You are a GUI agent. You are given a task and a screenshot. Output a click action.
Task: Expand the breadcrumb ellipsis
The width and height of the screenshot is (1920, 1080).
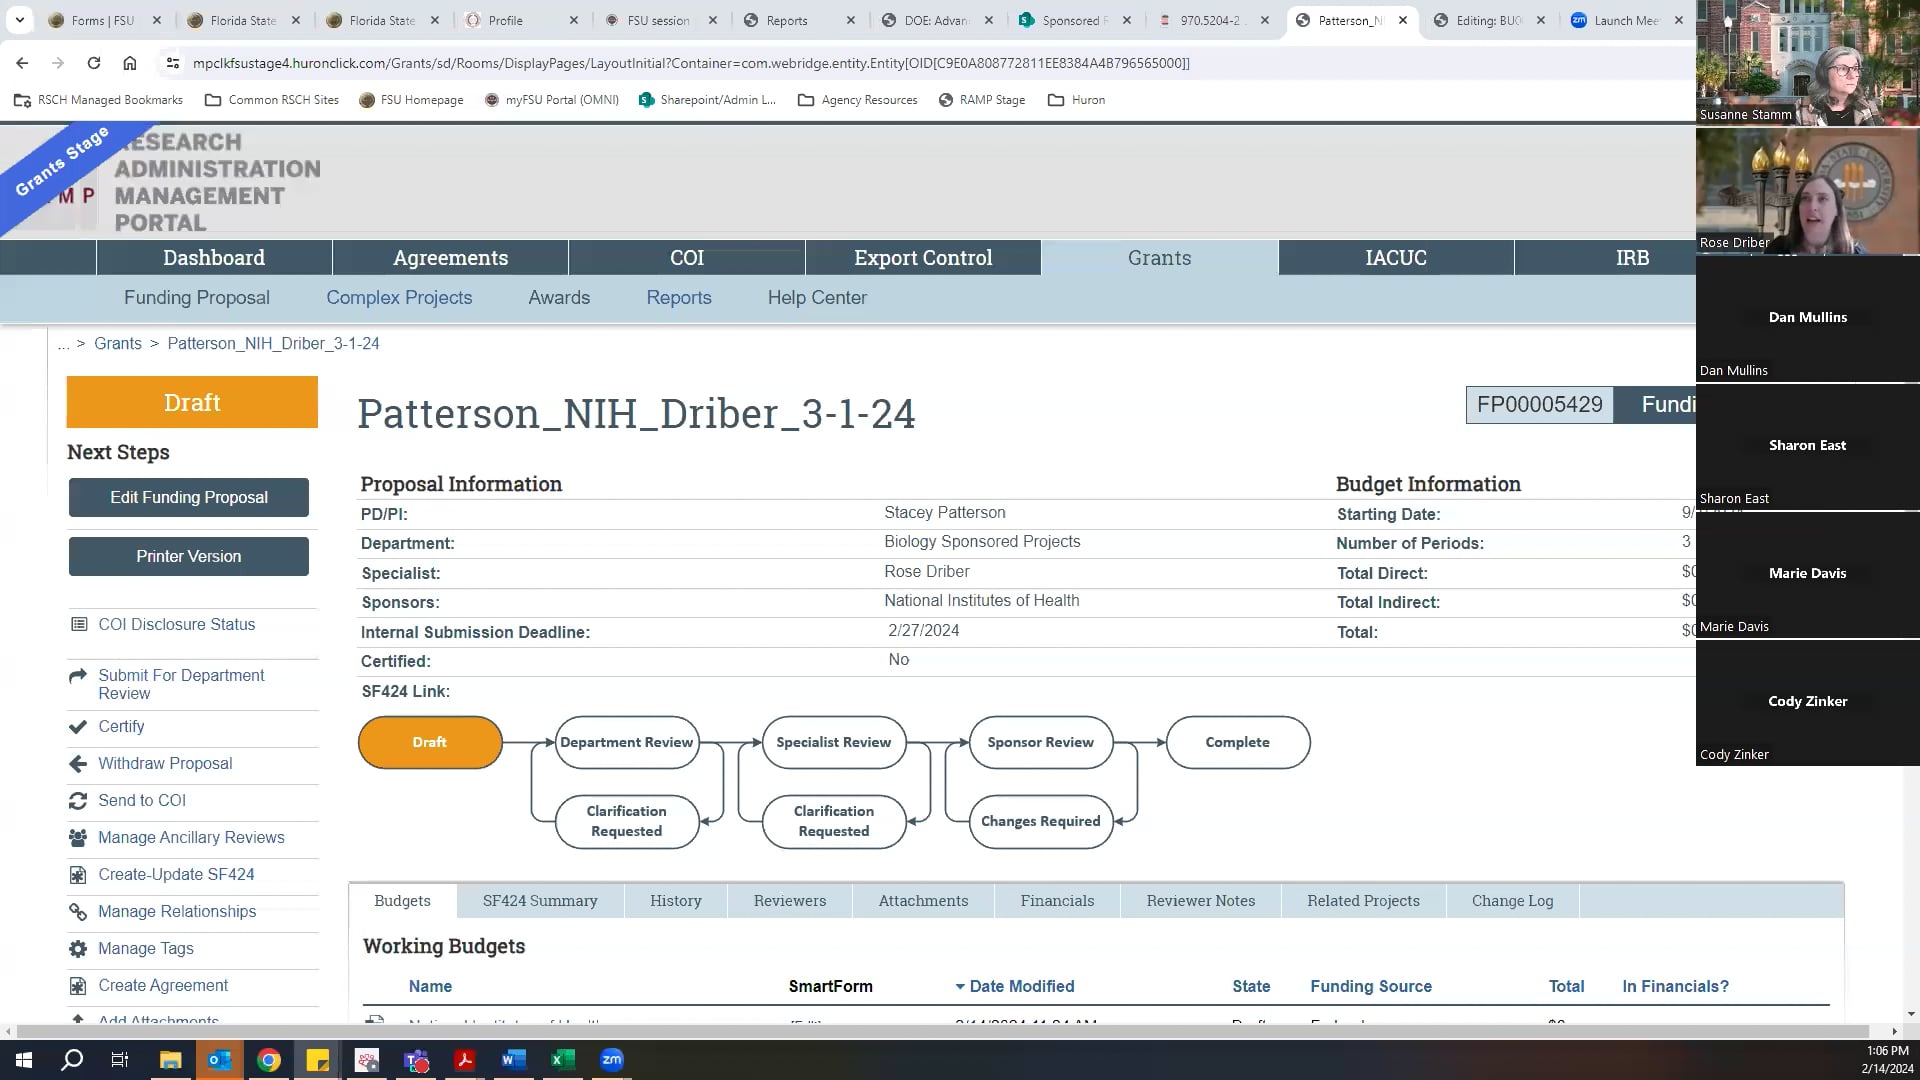click(64, 344)
